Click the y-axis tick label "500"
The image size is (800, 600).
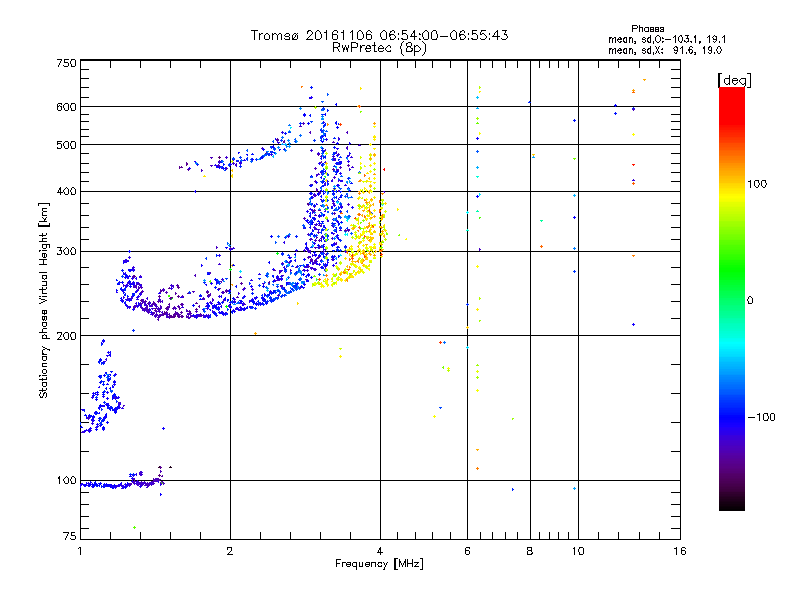click(x=66, y=145)
